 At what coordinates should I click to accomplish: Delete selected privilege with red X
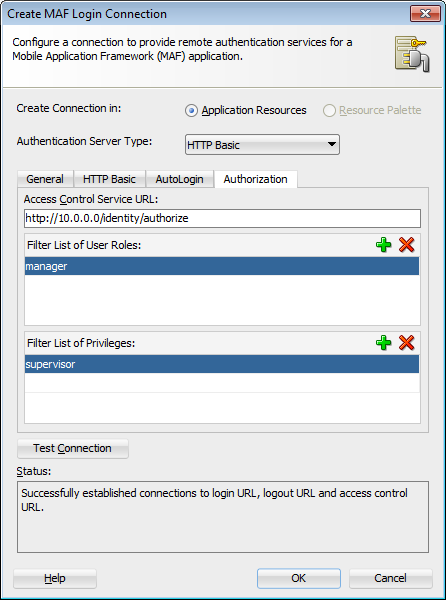(x=406, y=342)
